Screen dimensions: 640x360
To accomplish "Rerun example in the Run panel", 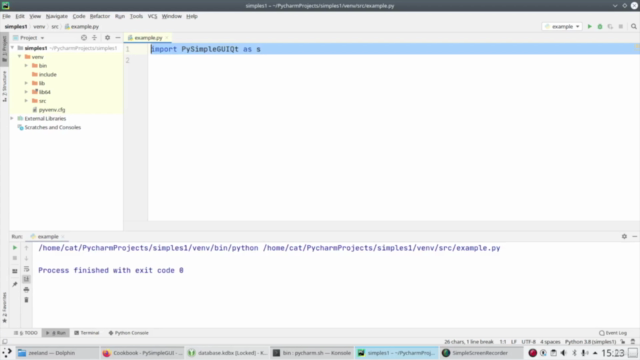I will tap(15, 248).
